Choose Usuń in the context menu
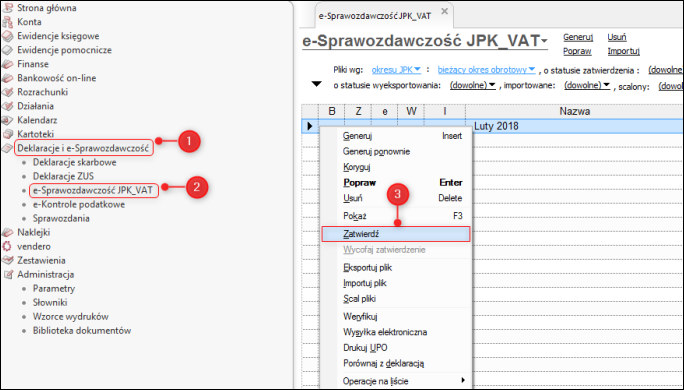The image size is (684, 390). tap(396, 198)
